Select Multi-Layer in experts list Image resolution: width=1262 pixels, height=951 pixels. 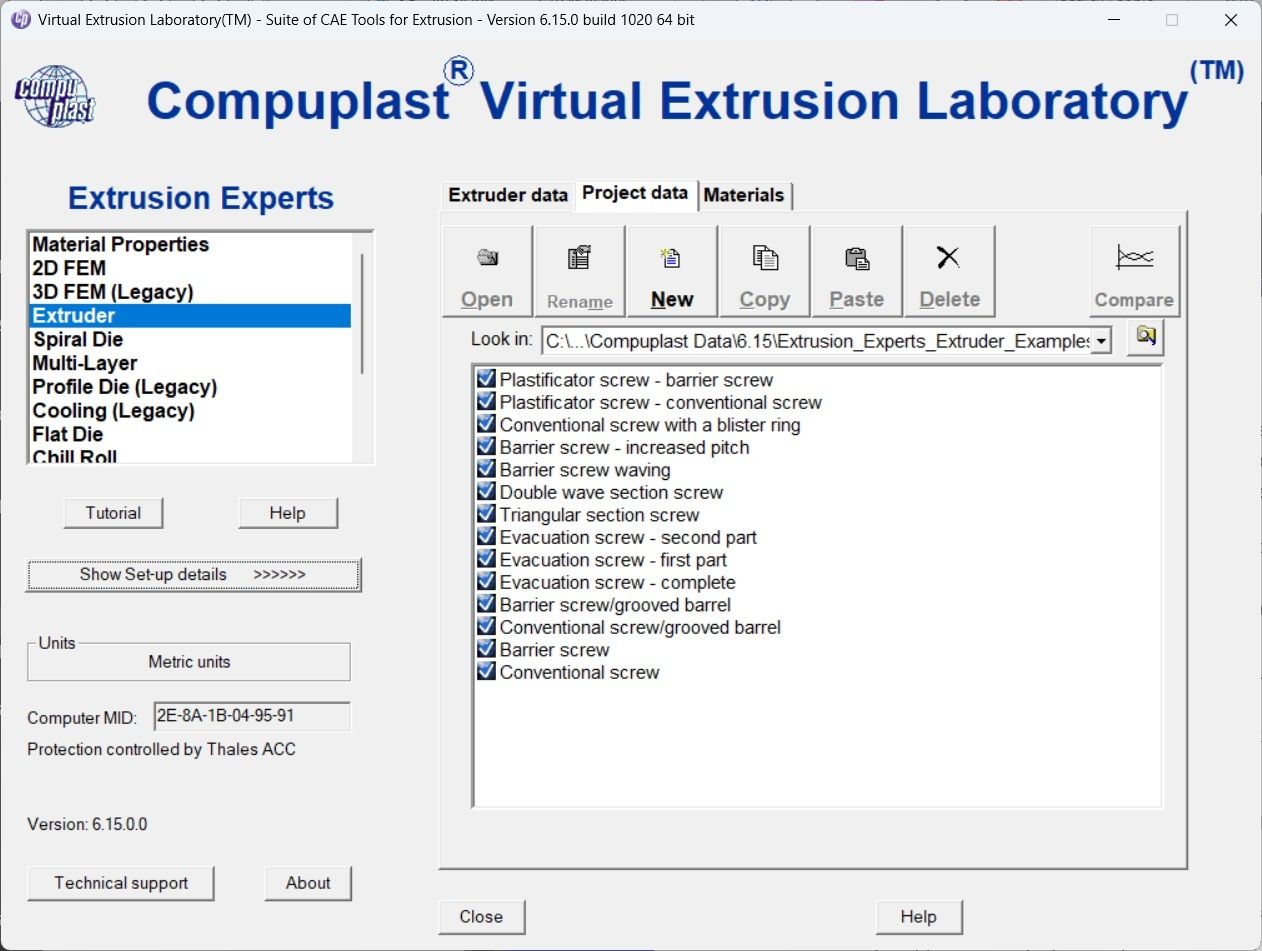pos(190,363)
